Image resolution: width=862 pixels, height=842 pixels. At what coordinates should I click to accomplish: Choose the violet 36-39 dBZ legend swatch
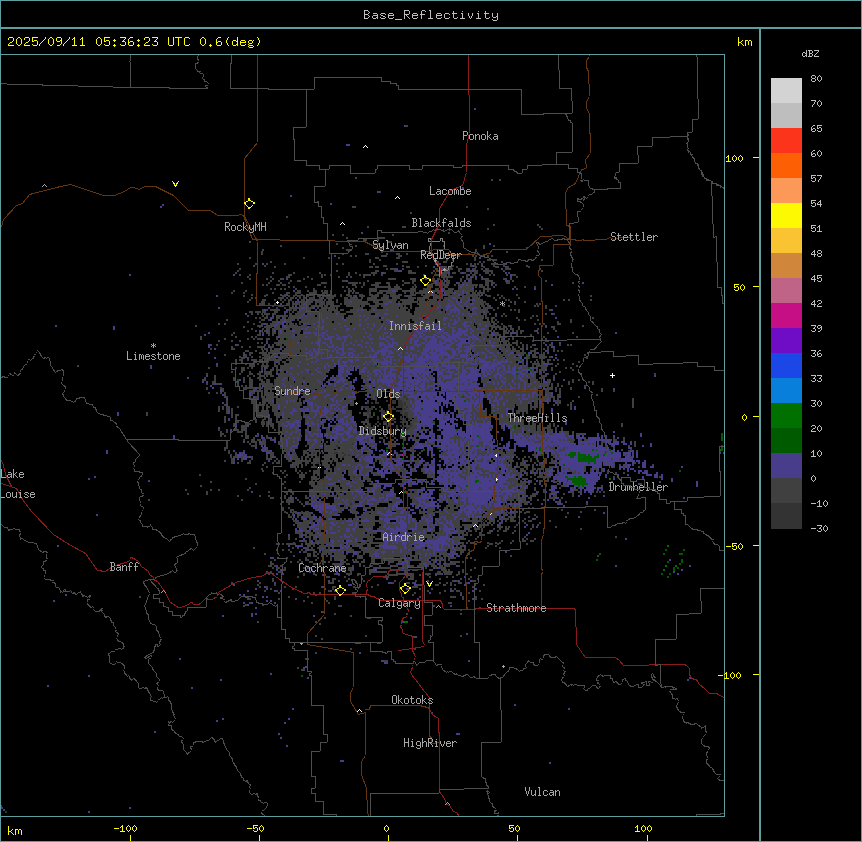[786, 341]
